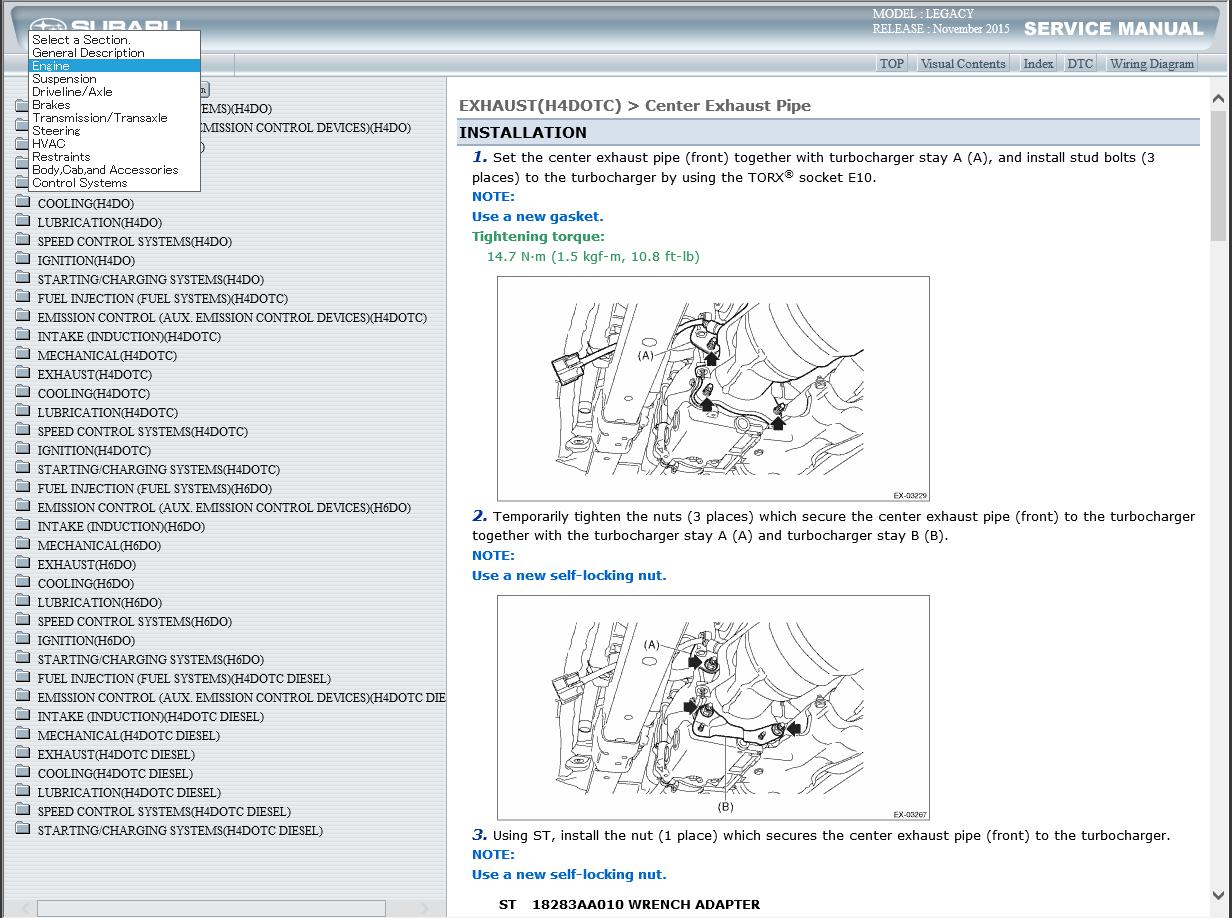Click folder icon beside MECHANICAL(H6DO)

point(22,545)
